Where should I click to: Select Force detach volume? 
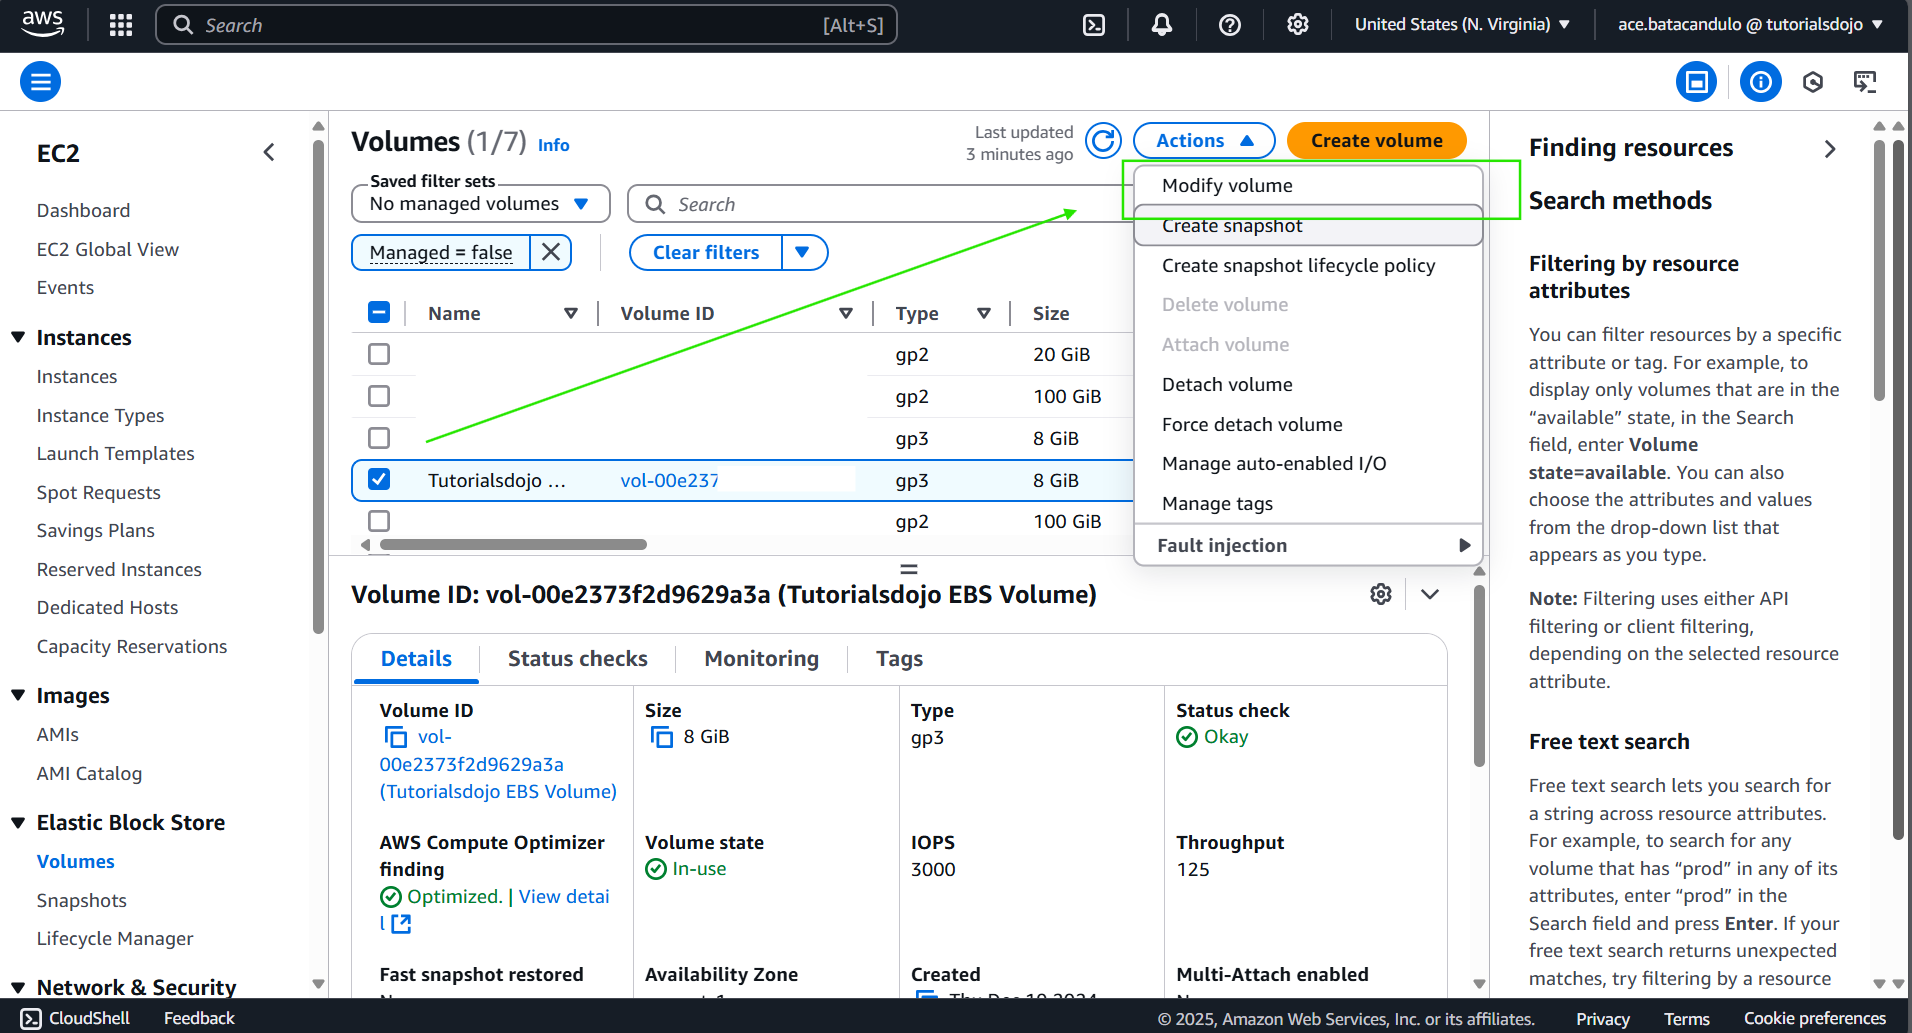[1308, 425]
